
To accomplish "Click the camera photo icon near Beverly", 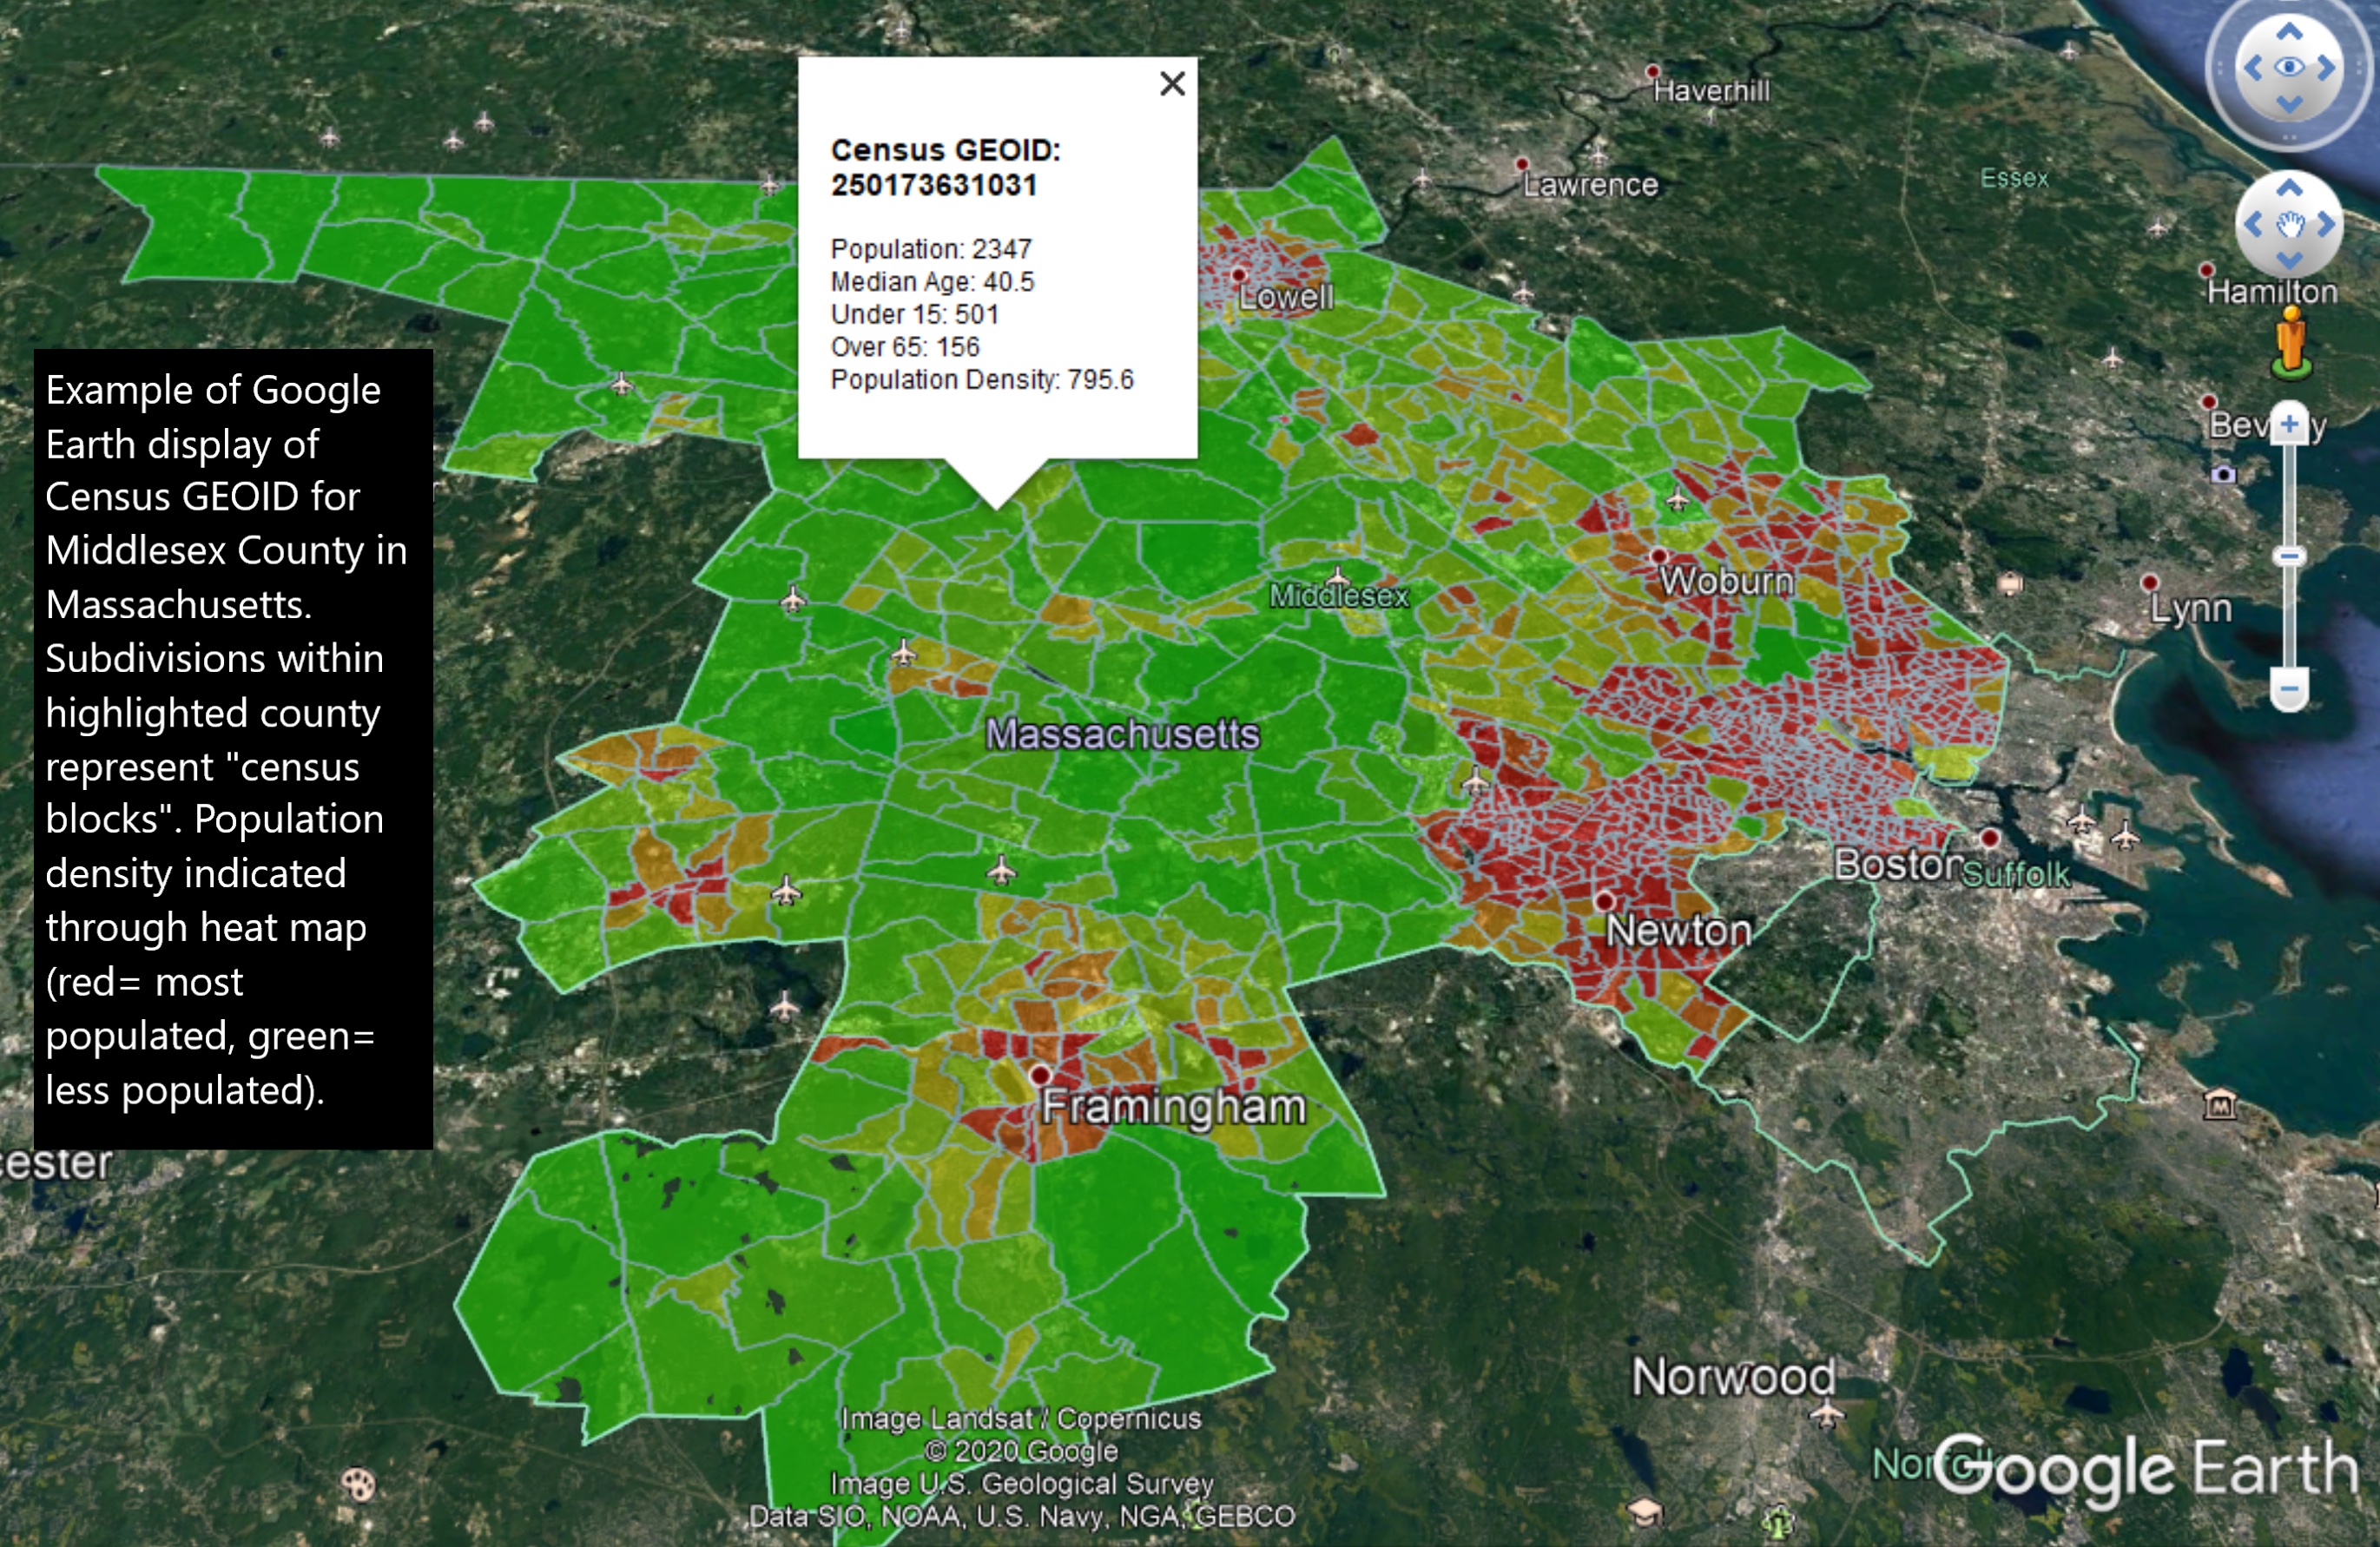I will tap(2223, 474).
